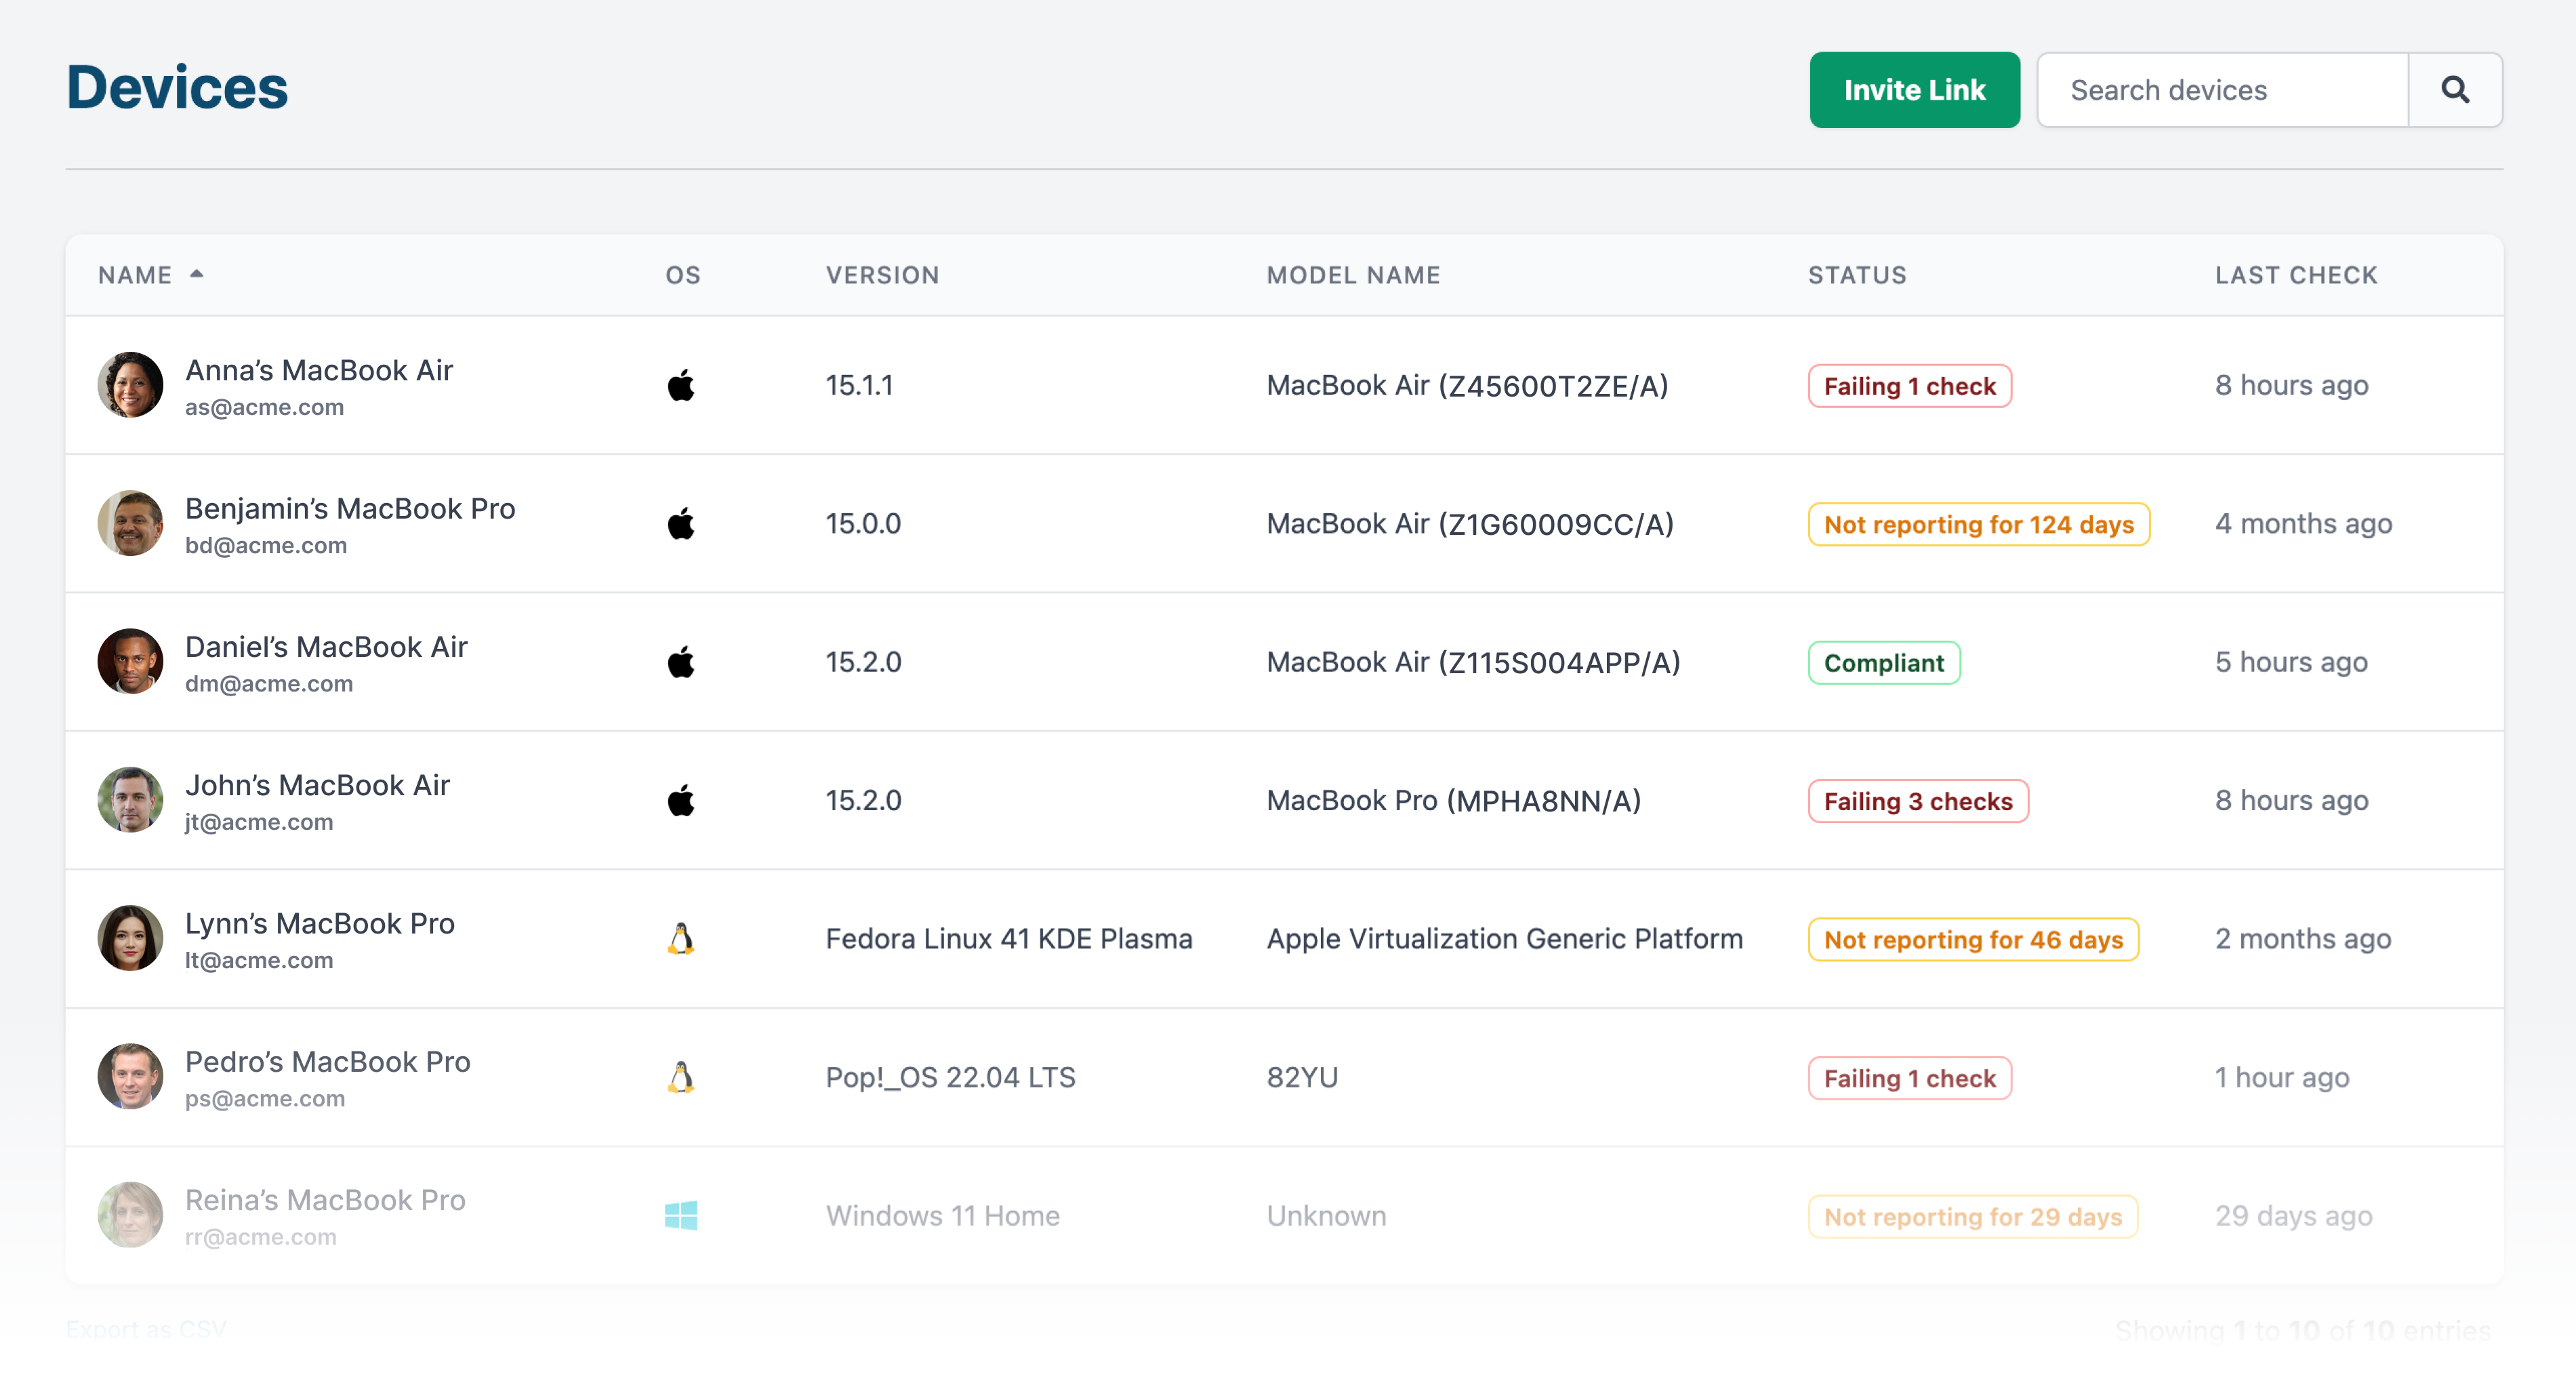Click the Linux penguin icon in Pedro's row

681,1077
